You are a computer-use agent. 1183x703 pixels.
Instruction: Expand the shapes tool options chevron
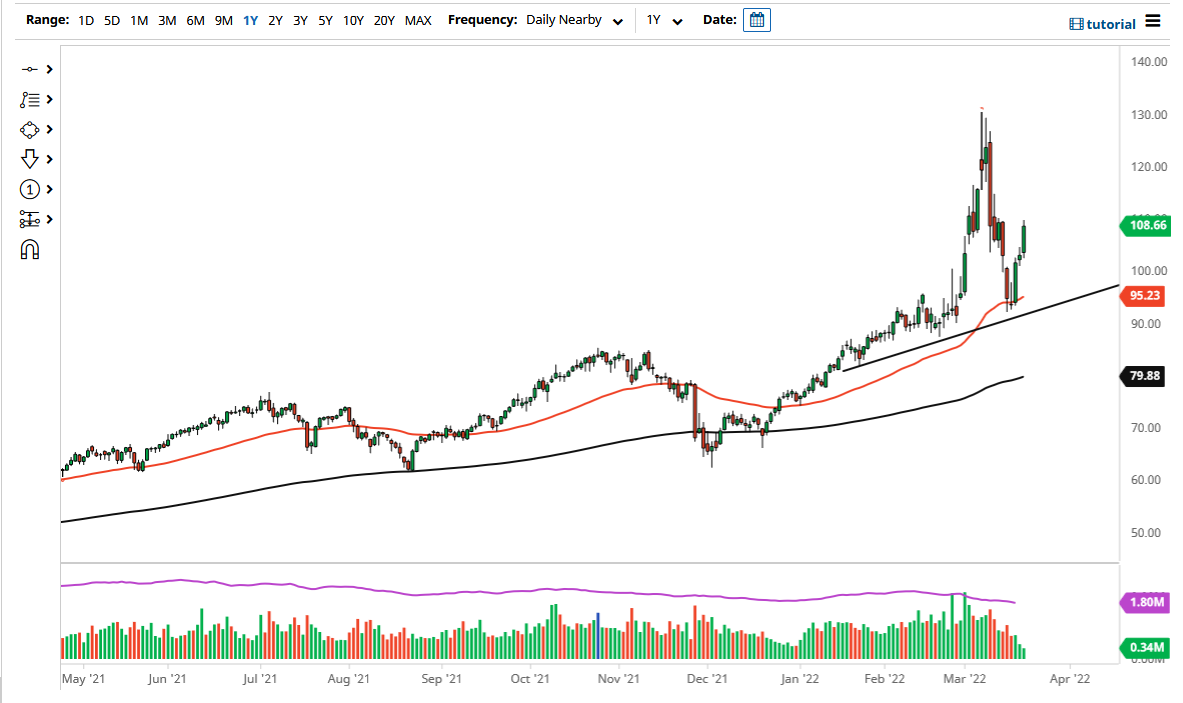click(x=48, y=129)
